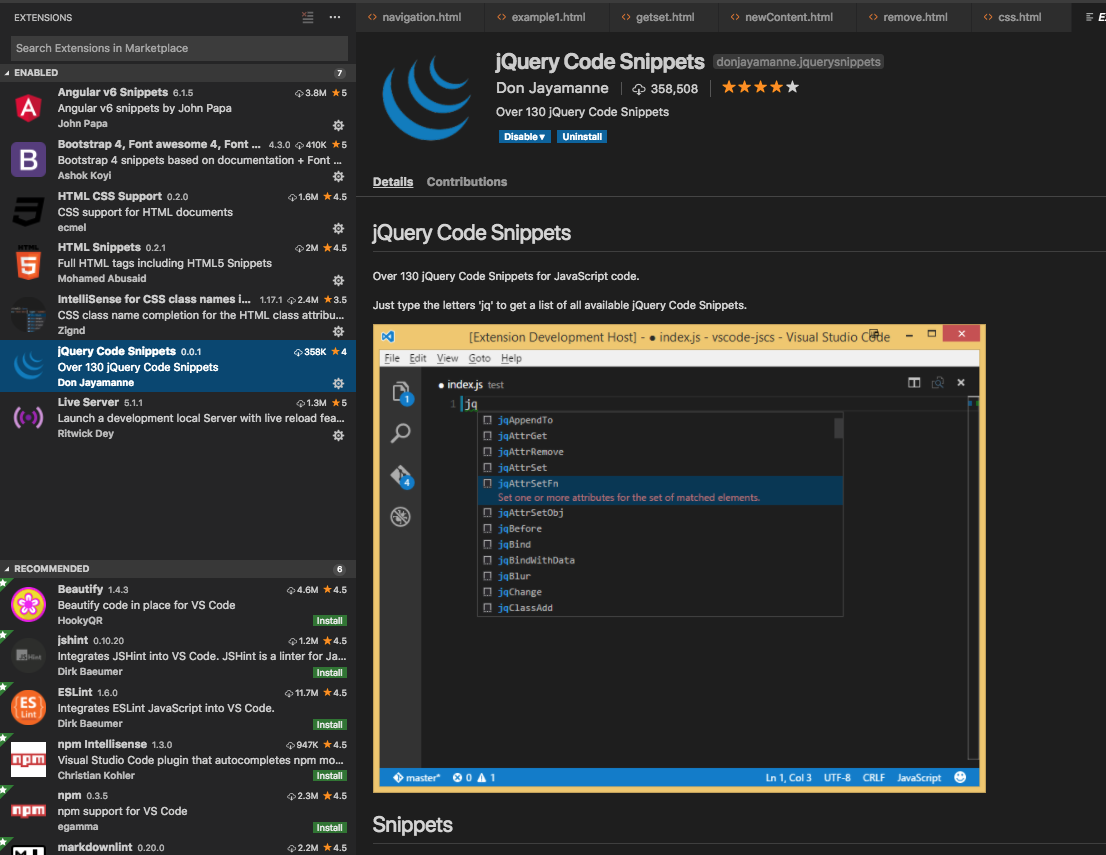Click the Angular v6 Snippets logo icon

pos(28,108)
